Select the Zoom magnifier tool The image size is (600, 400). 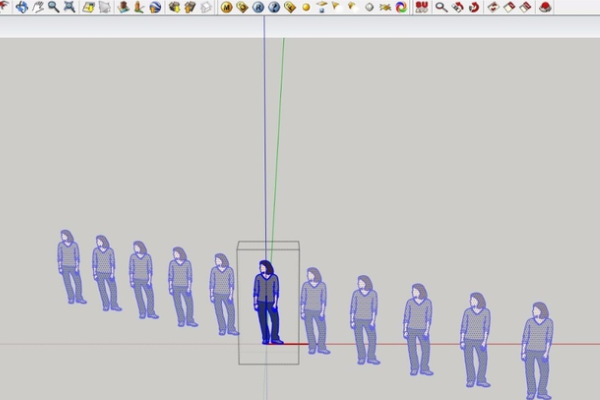click(x=54, y=7)
